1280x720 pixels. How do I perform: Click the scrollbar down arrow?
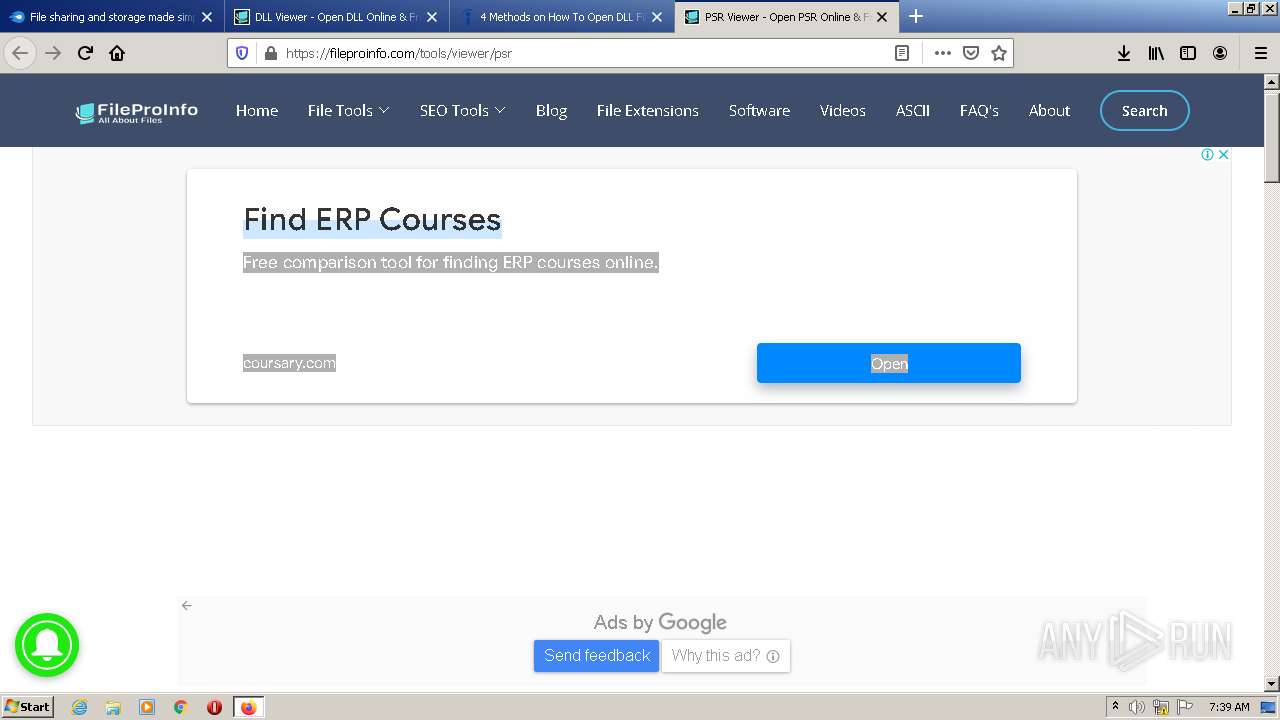point(1272,684)
